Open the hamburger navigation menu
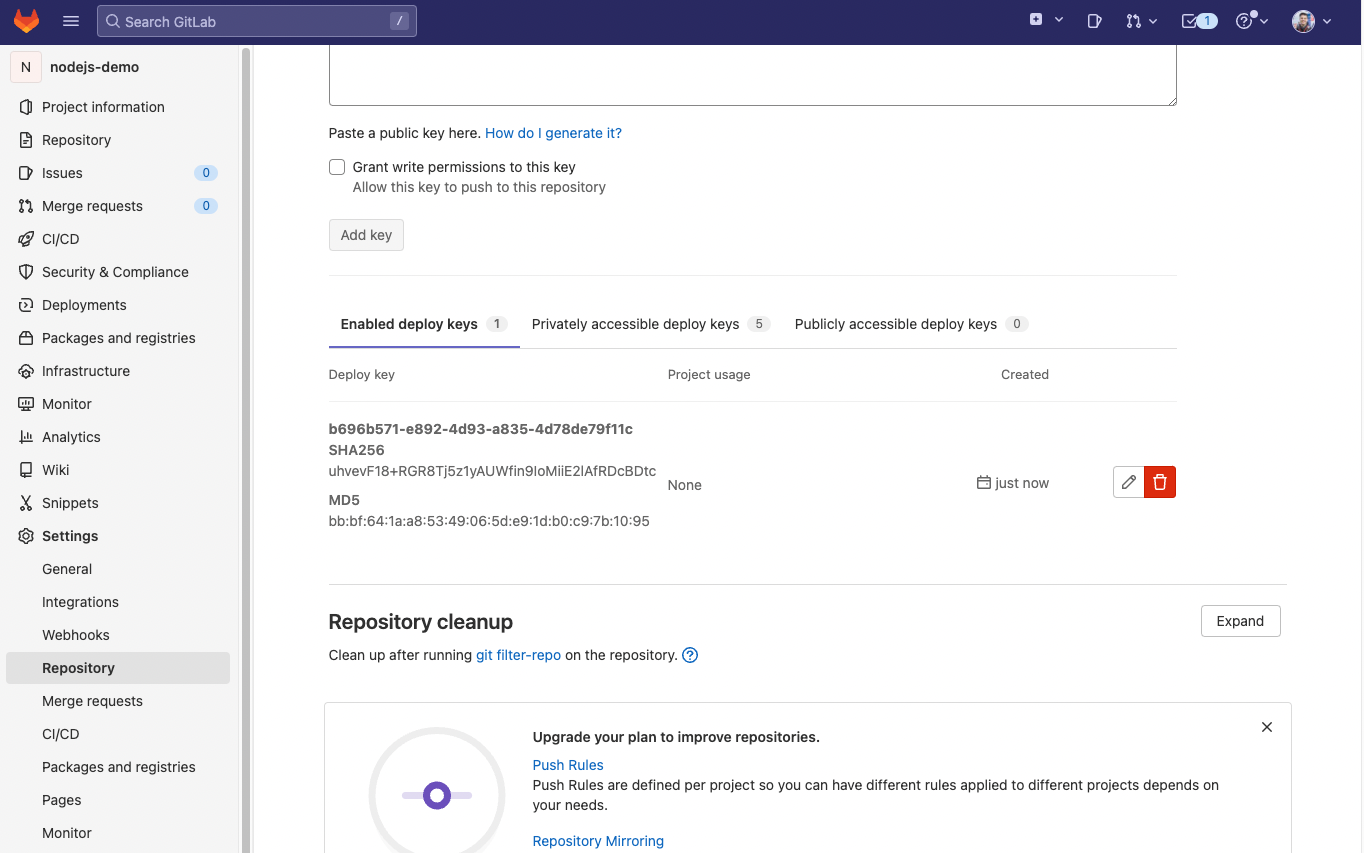1364x853 pixels. [70, 21]
